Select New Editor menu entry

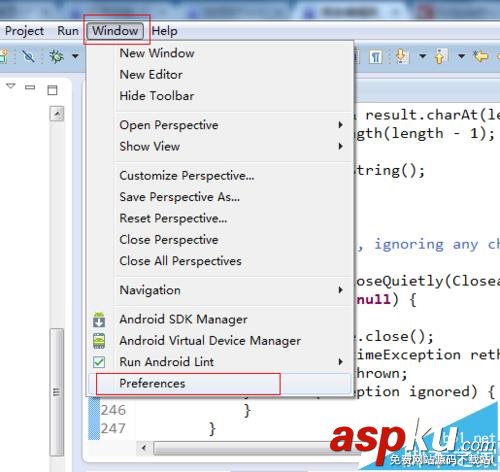click(x=219, y=75)
